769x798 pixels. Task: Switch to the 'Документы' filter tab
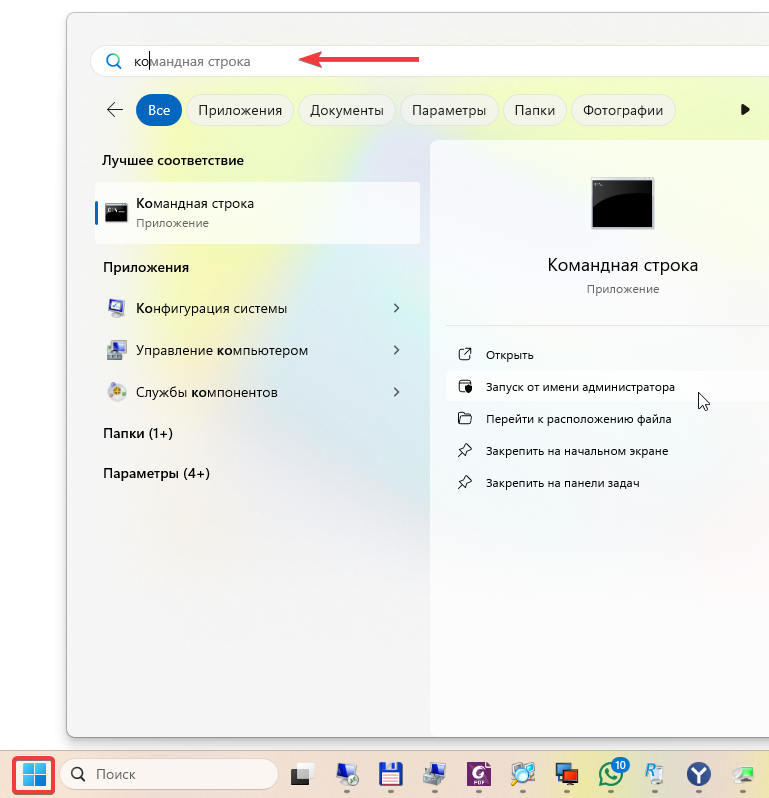point(347,110)
